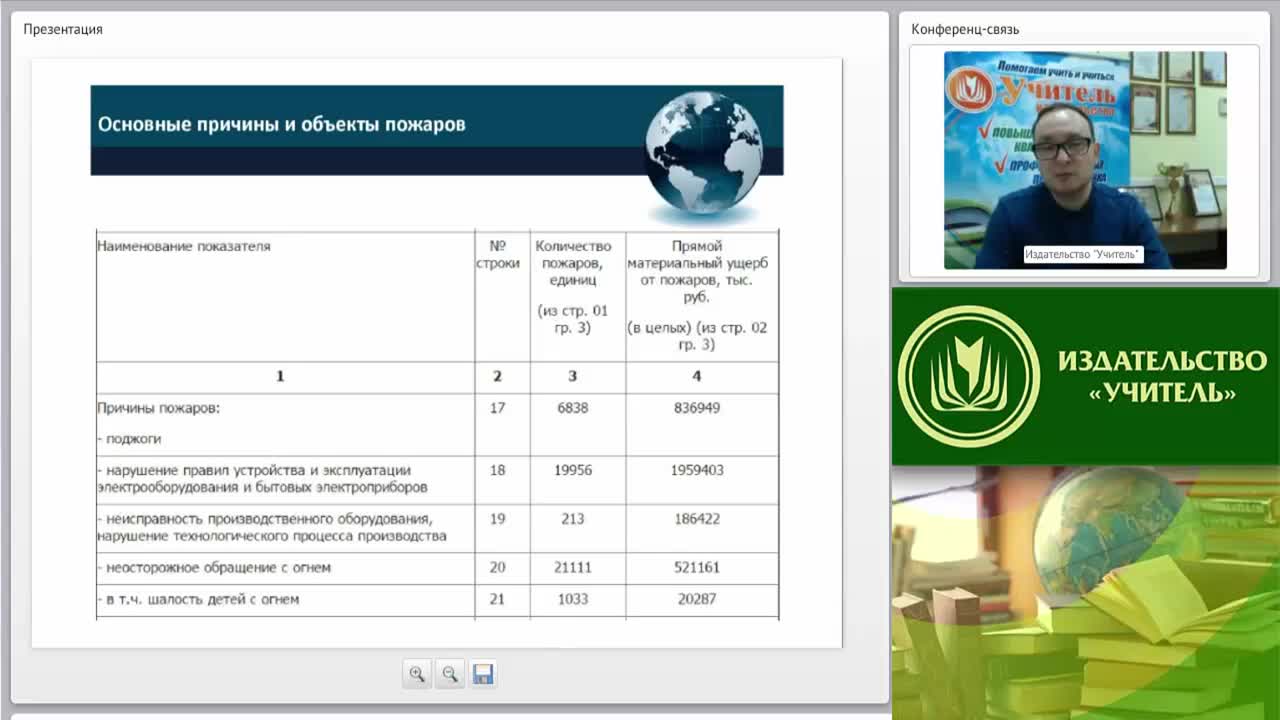Select table cell with value 1959403
The height and width of the screenshot is (720, 1280).
pos(697,470)
